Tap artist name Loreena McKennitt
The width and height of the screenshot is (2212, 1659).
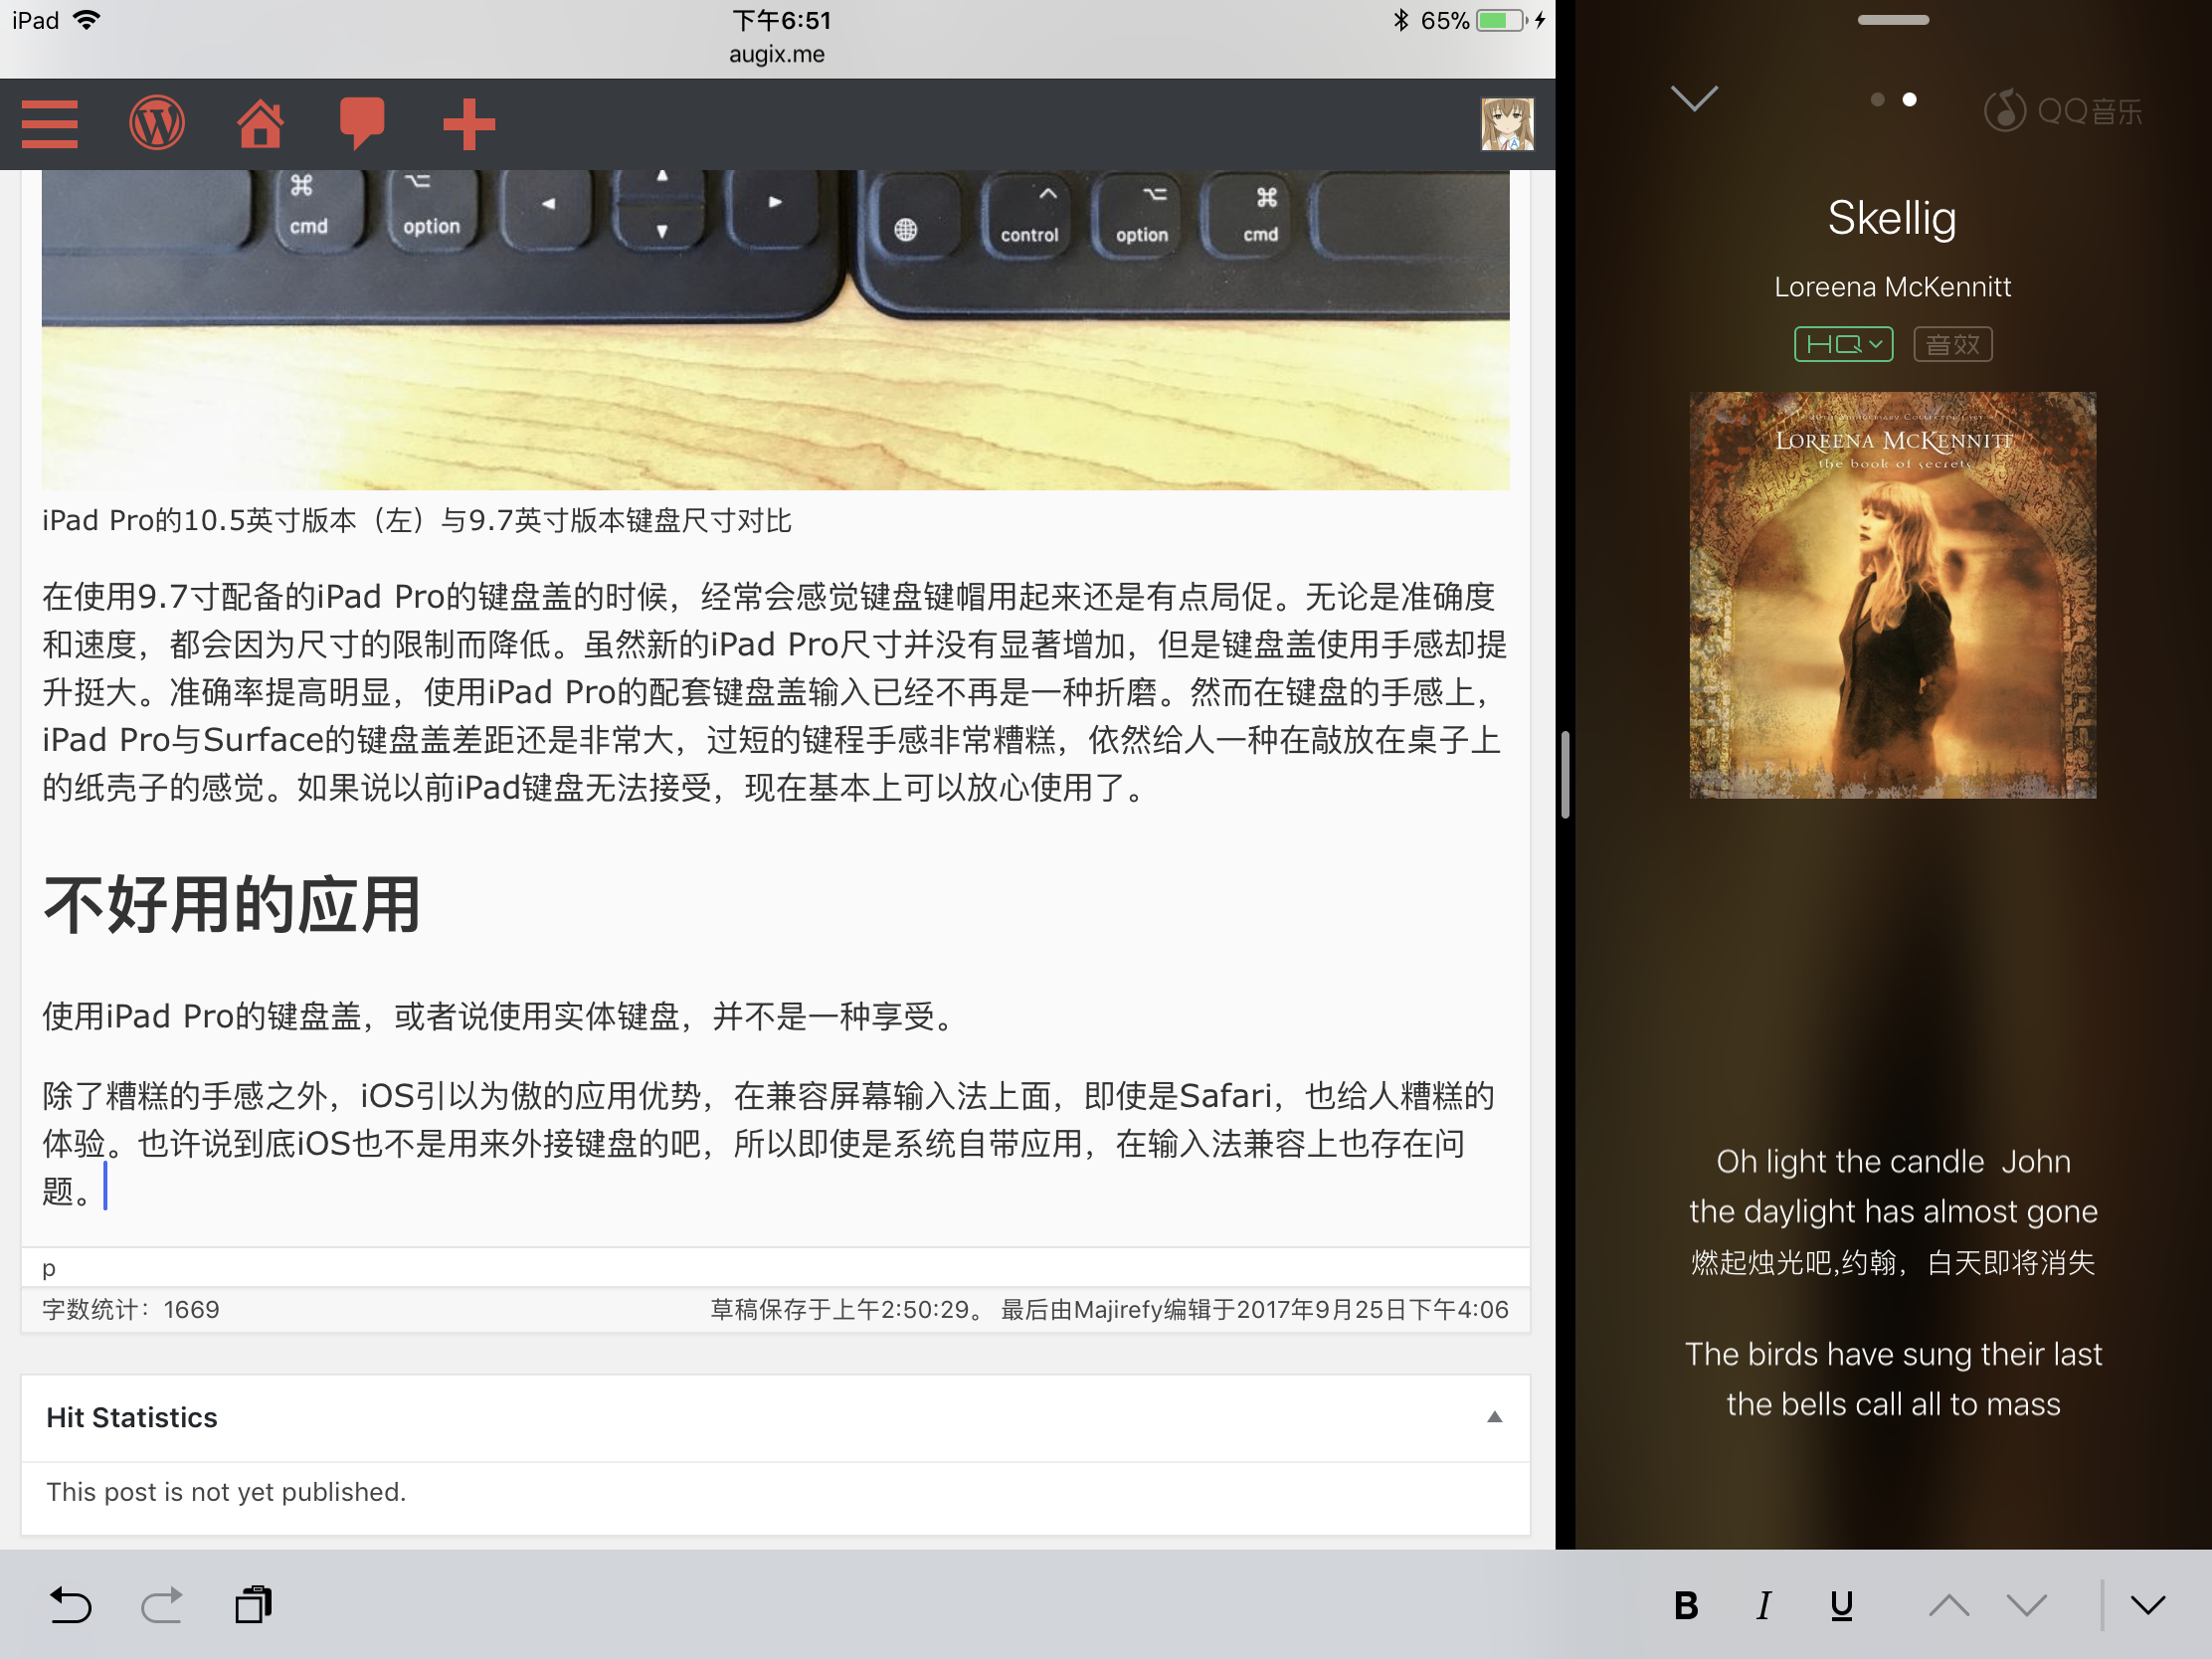(x=1892, y=287)
